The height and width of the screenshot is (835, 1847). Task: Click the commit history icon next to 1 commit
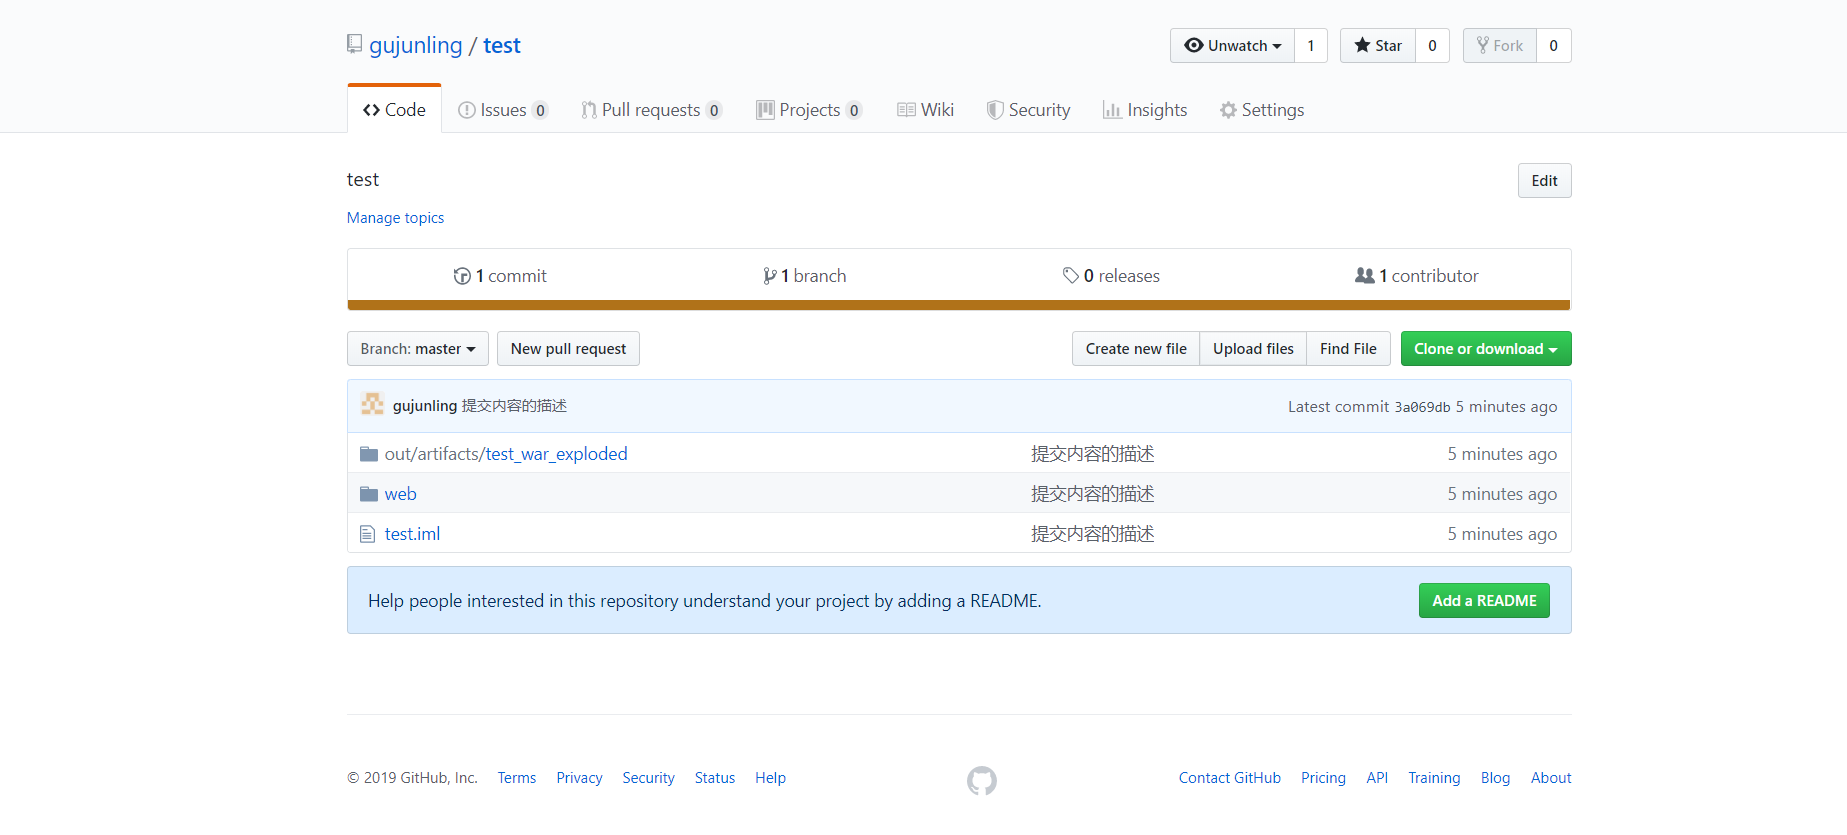(462, 276)
